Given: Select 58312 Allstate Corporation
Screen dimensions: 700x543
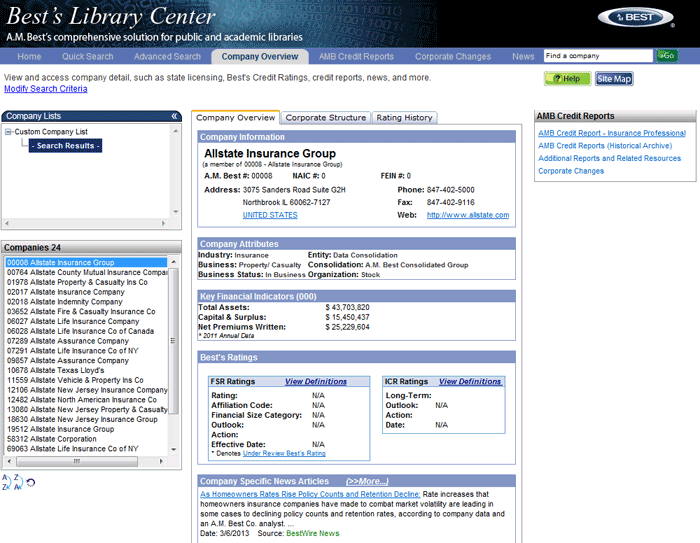Looking at the screenshot, I should tap(87, 439).
